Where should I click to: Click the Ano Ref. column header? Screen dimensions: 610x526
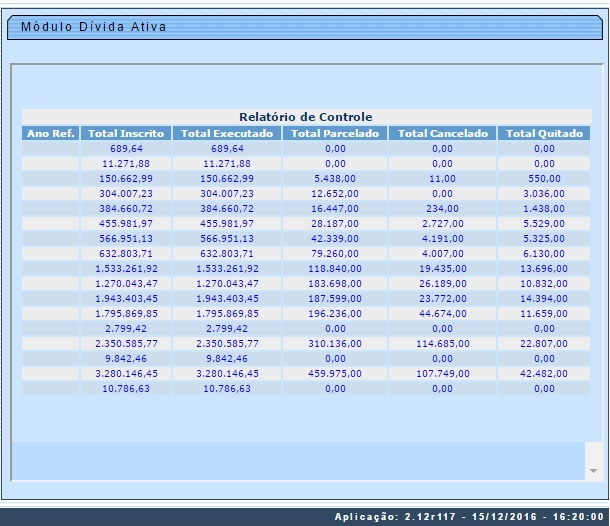coord(51,133)
